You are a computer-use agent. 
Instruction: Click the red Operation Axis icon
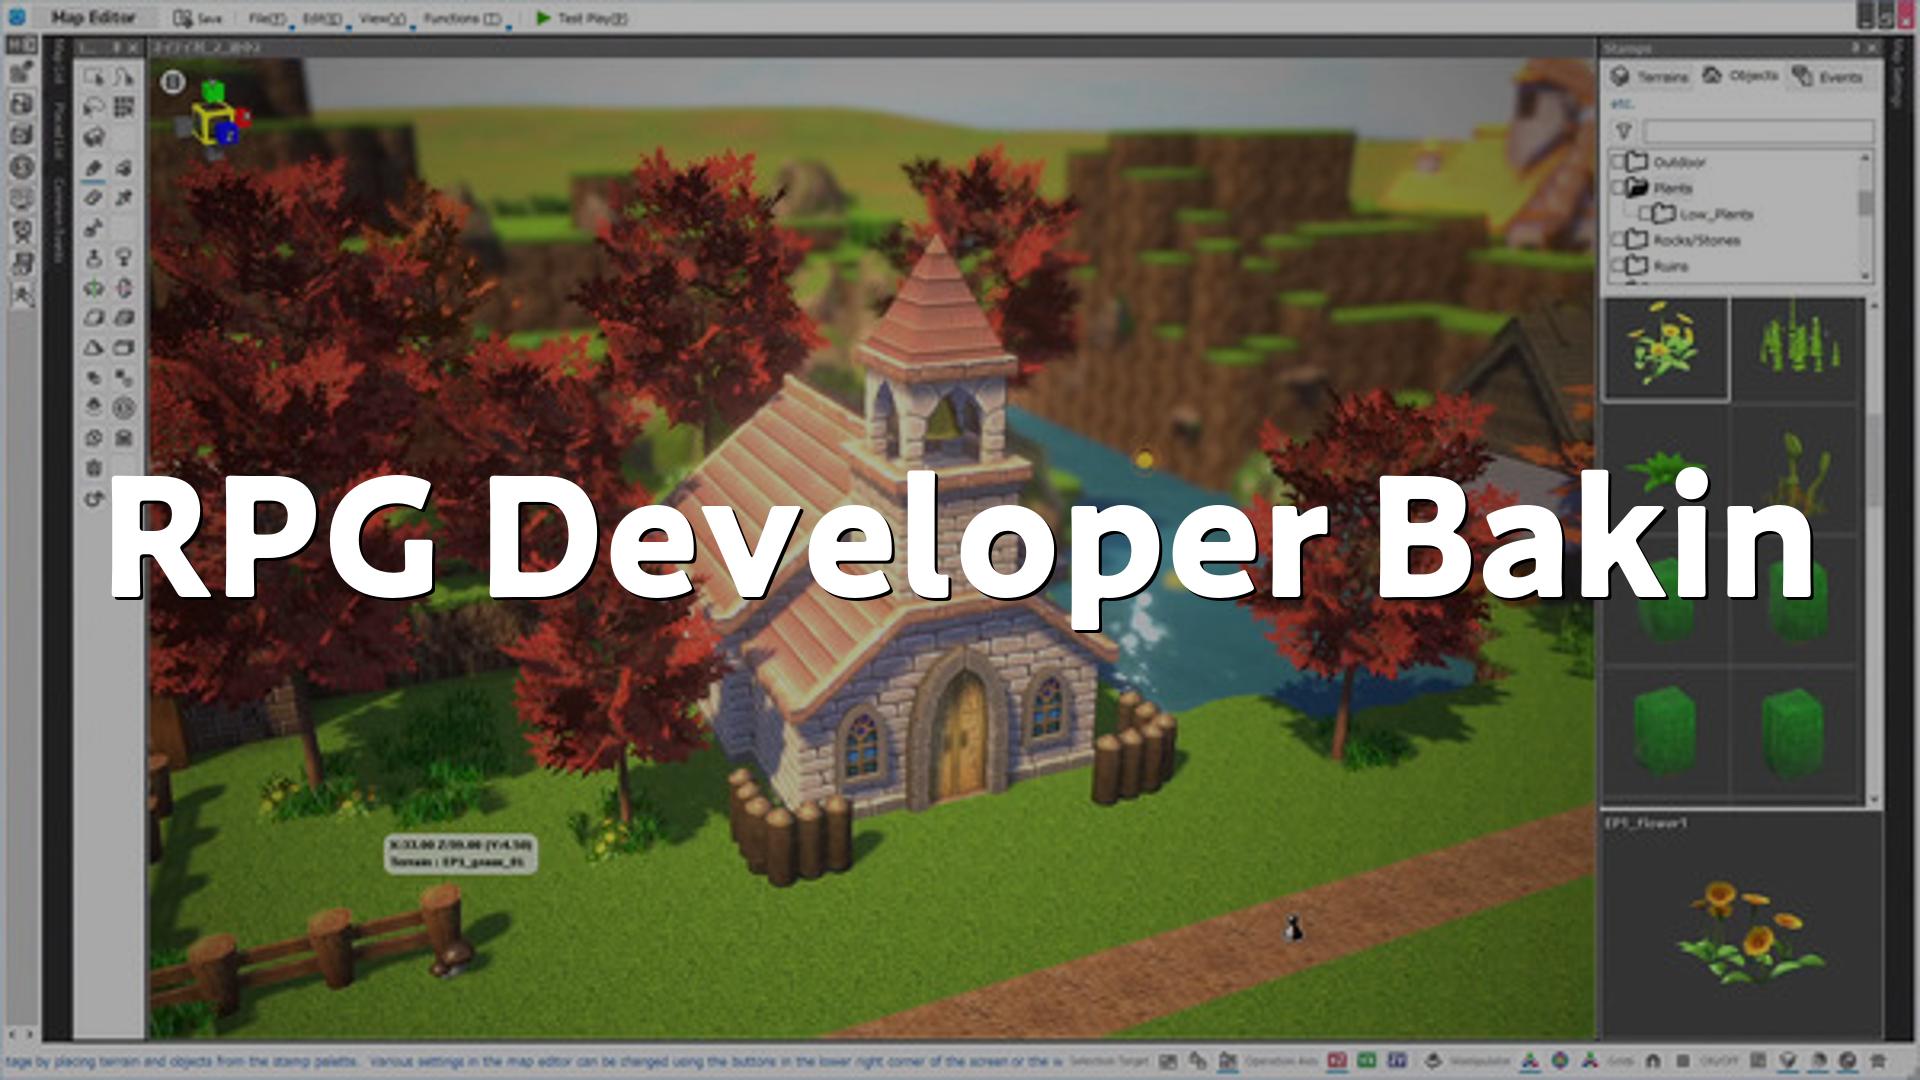[x=1337, y=1061]
